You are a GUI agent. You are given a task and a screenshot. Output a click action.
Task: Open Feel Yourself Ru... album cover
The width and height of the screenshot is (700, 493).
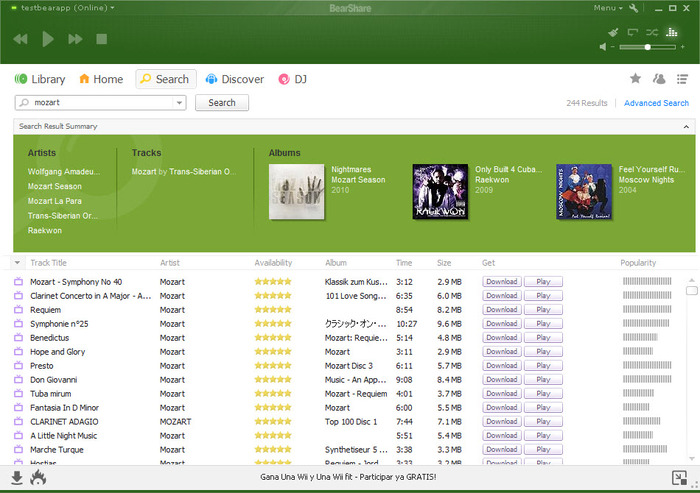584,192
